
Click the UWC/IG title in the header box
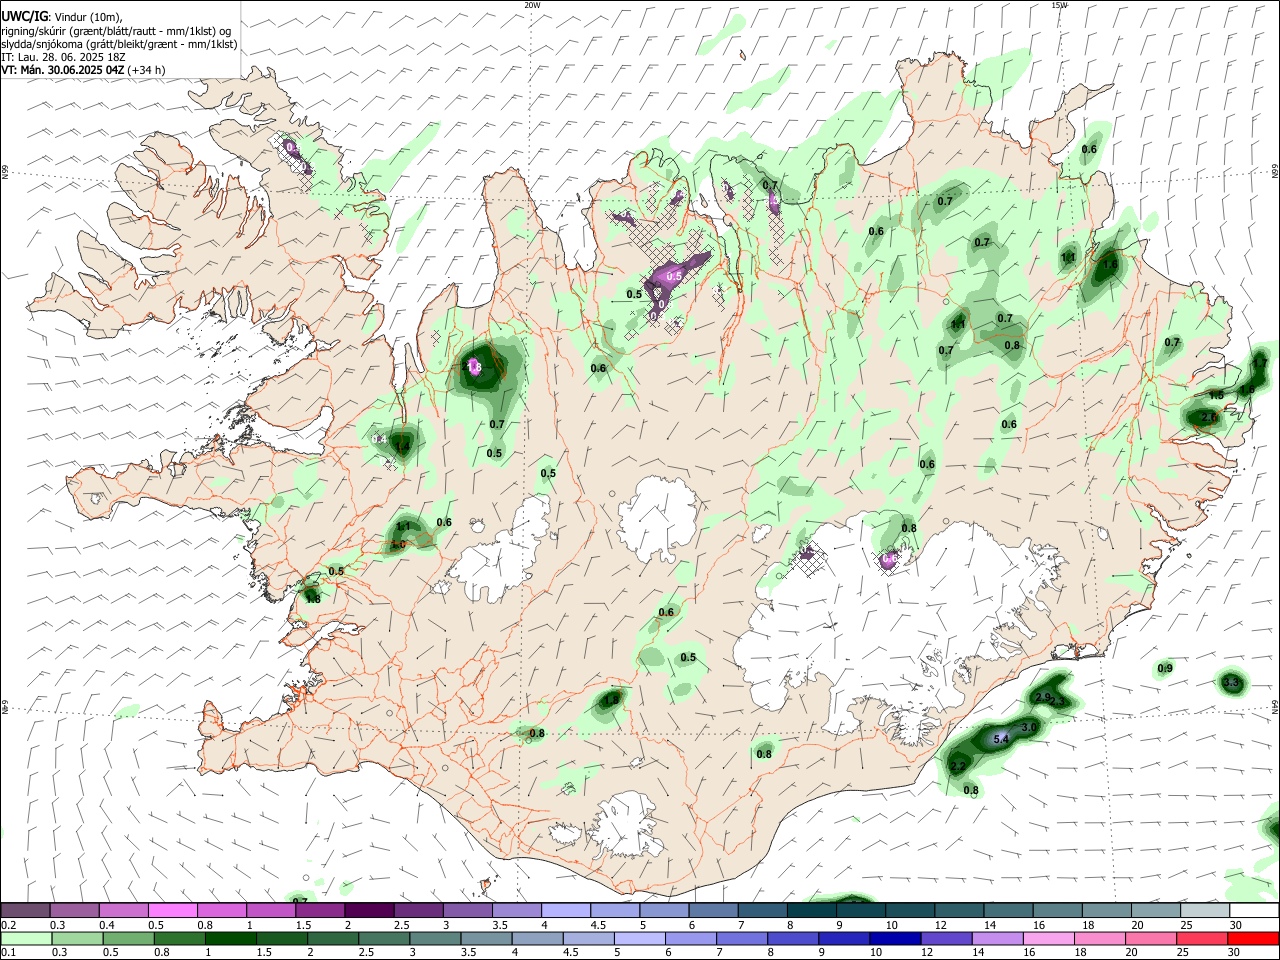point(24,16)
